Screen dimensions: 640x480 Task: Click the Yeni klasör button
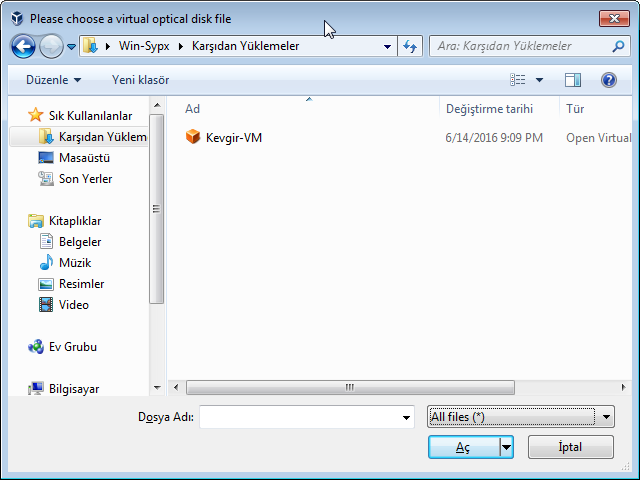click(x=140, y=80)
